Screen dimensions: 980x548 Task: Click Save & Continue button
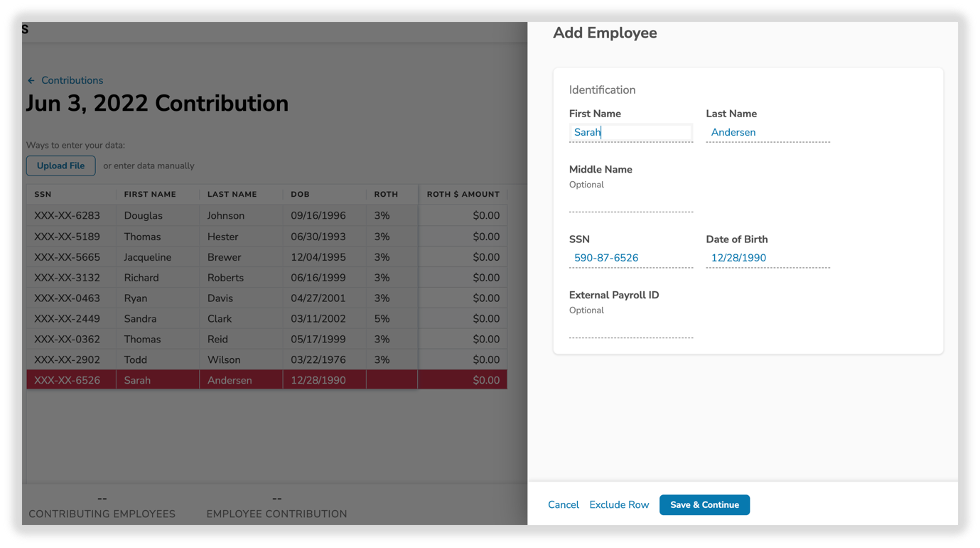point(704,505)
